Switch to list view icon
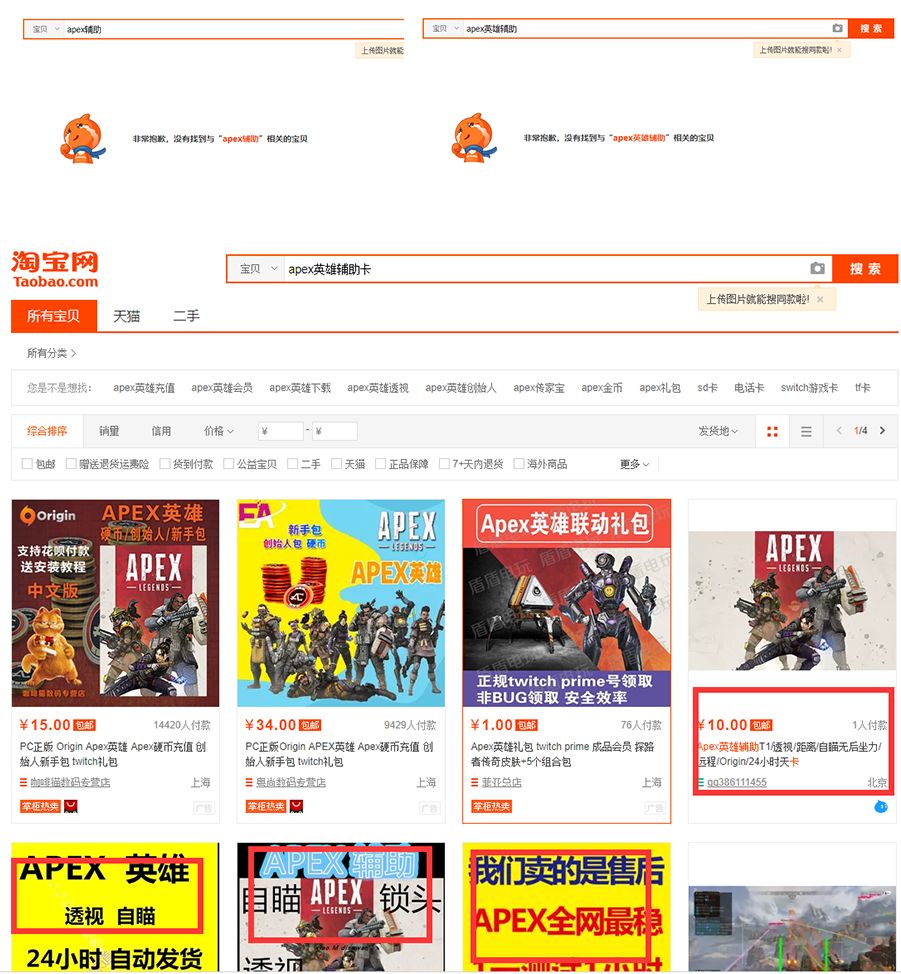Viewport: 901px width, 974px height. (806, 431)
